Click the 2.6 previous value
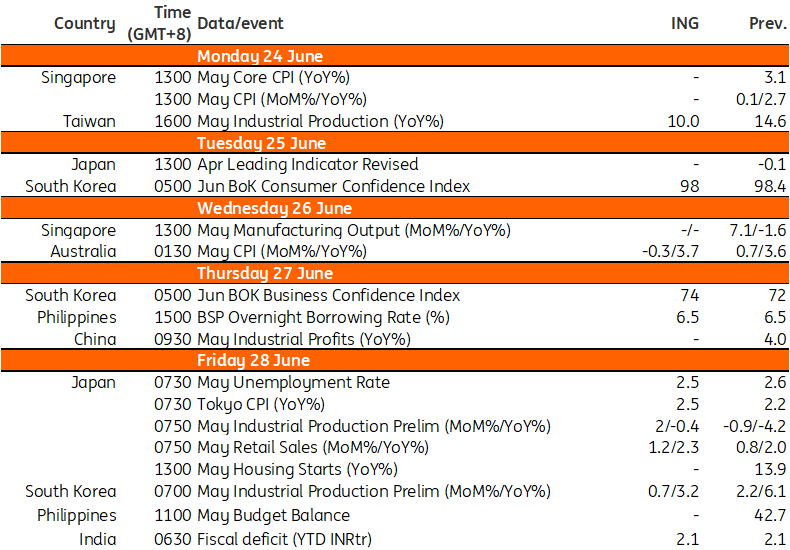 point(776,382)
